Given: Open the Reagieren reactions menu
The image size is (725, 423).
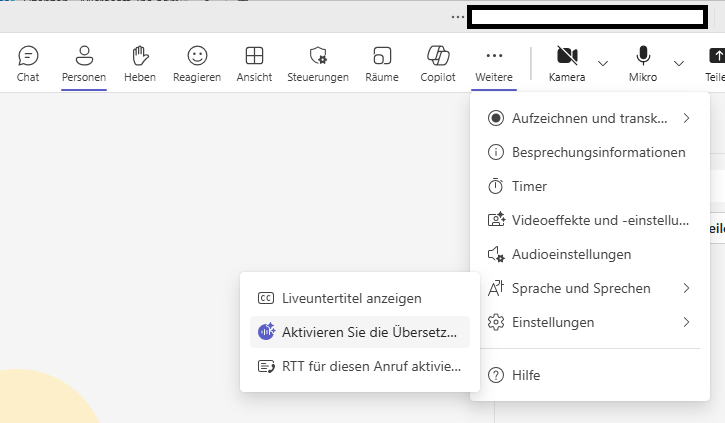Looking at the screenshot, I should coord(197,64).
